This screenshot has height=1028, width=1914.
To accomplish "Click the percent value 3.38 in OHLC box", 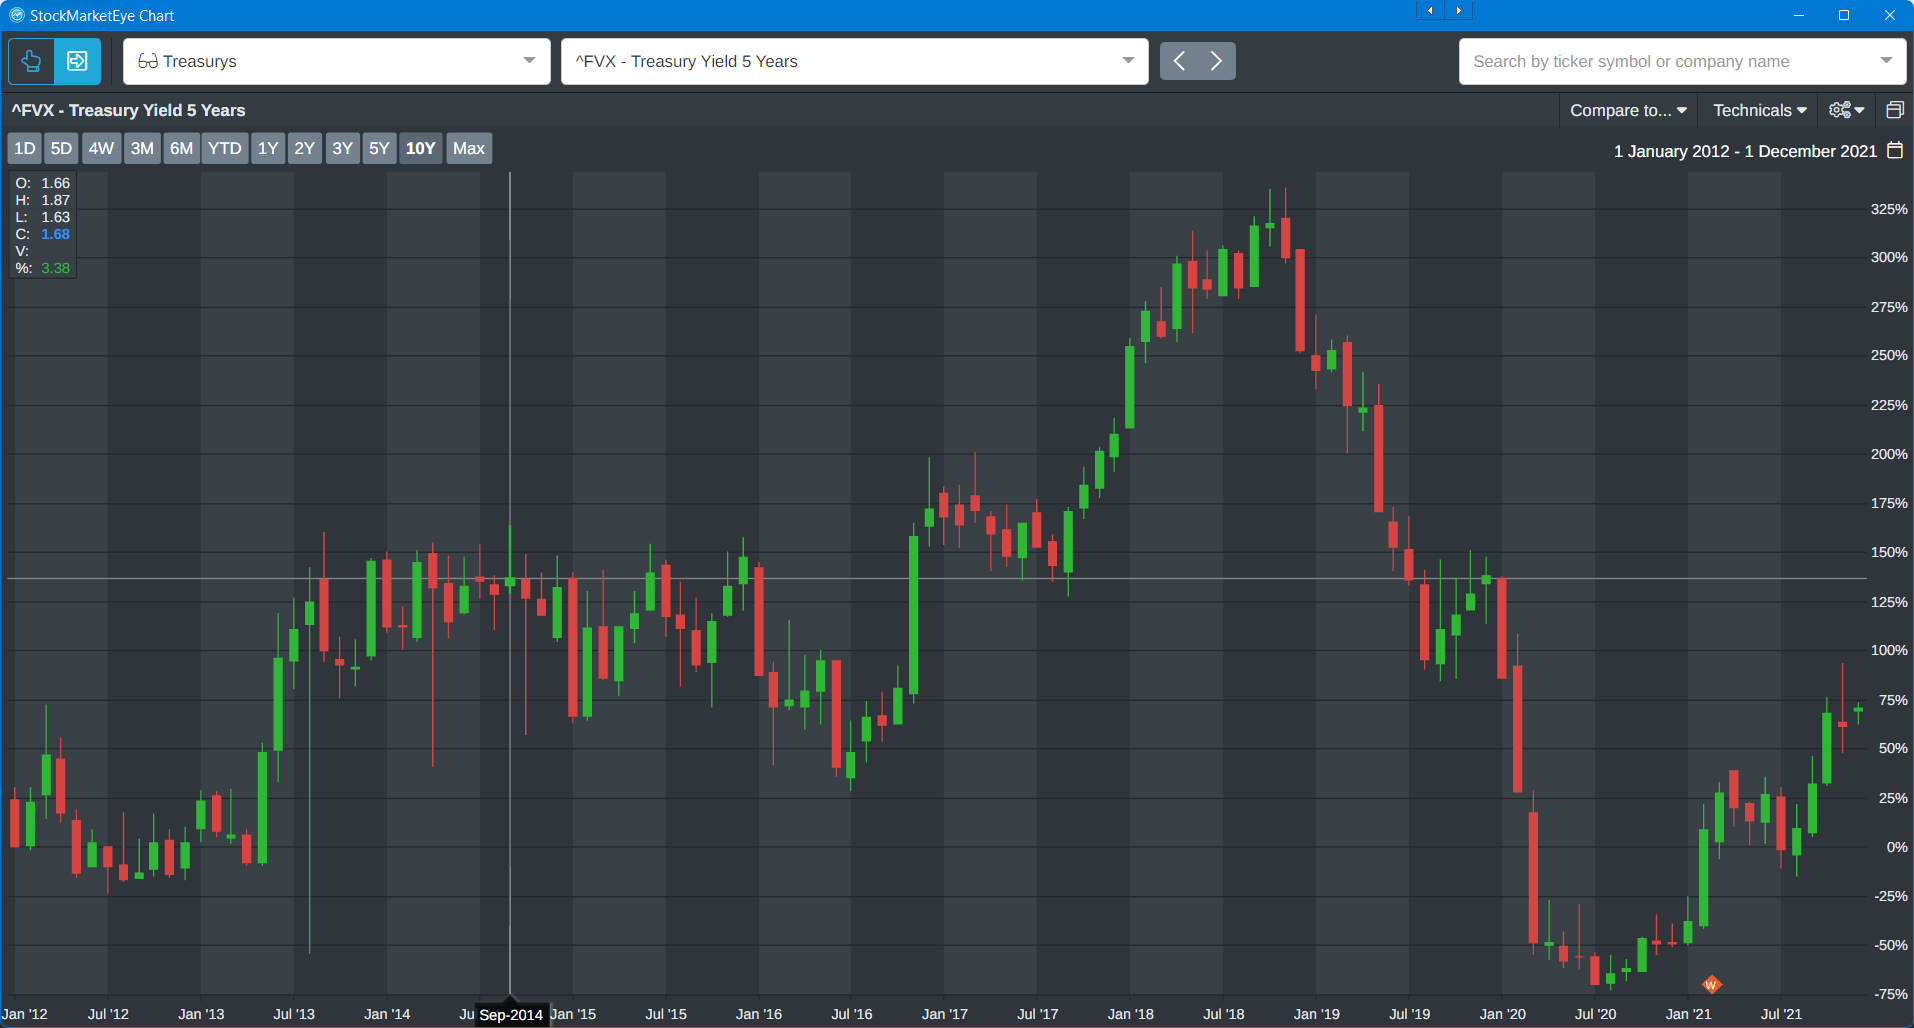I will (55, 268).
